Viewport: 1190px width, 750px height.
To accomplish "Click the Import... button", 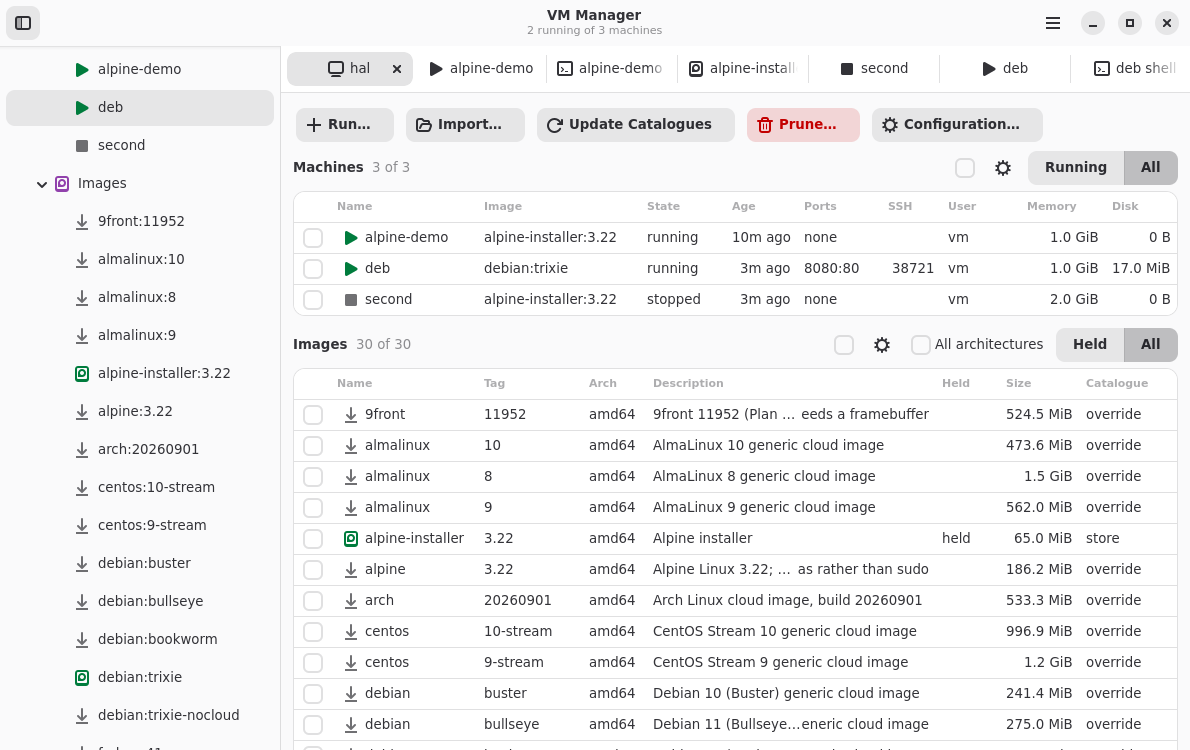I will (465, 124).
